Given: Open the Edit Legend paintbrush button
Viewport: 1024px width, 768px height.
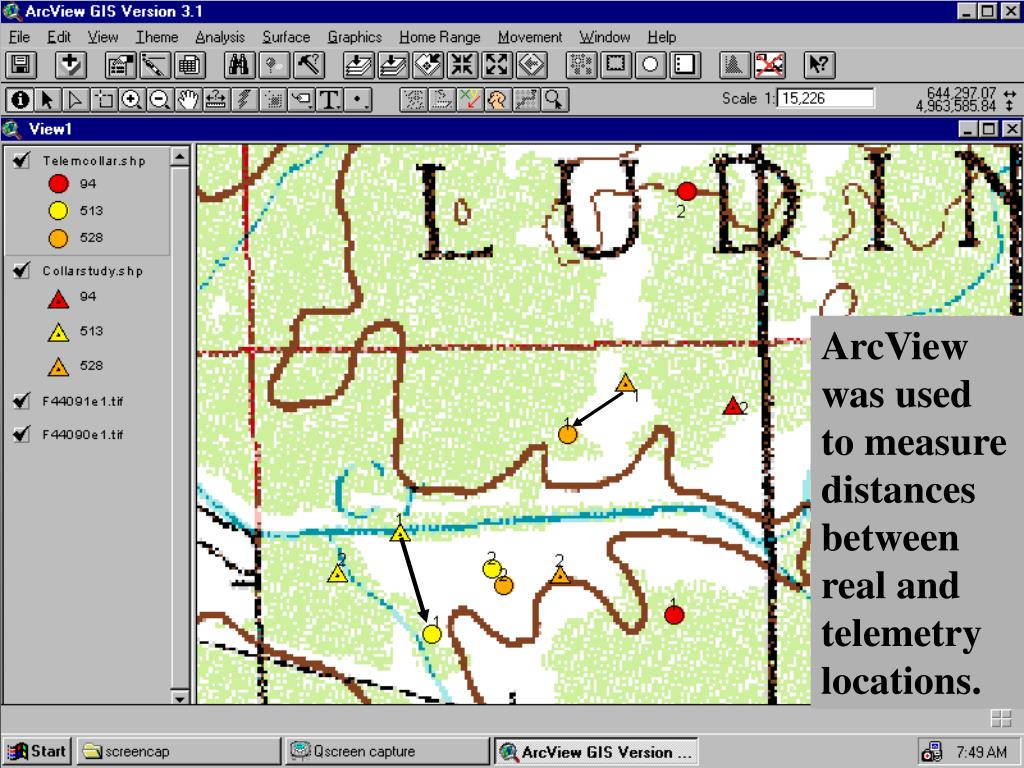Looking at the screenshot, I should point(155,65).
